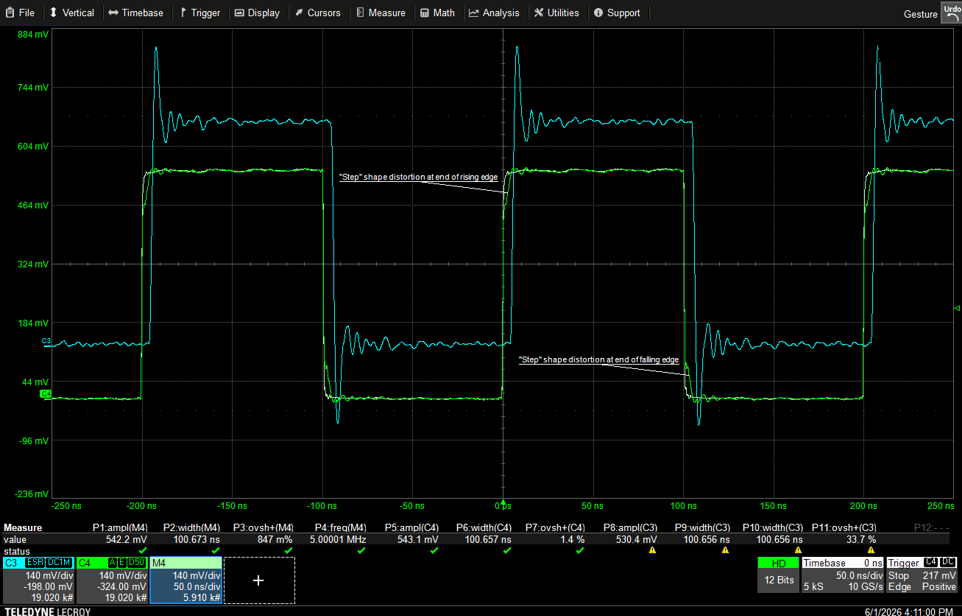This screenshot has height=616, width=962.
Task: Open the Measure menu
Action: coord(381,12)
